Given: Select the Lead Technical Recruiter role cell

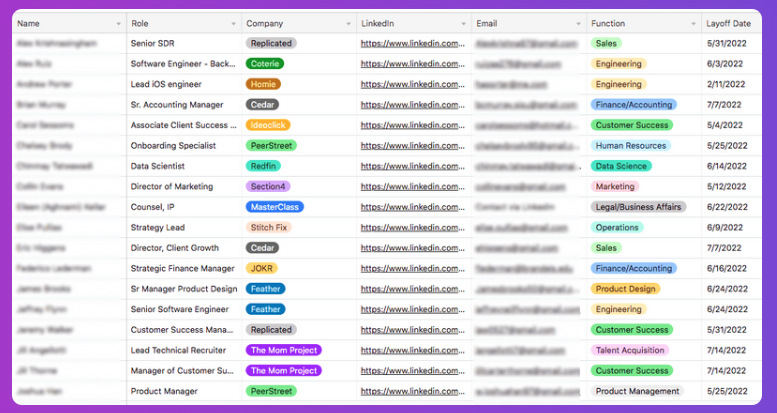Looking at the screenshot, I should [184, 350].
